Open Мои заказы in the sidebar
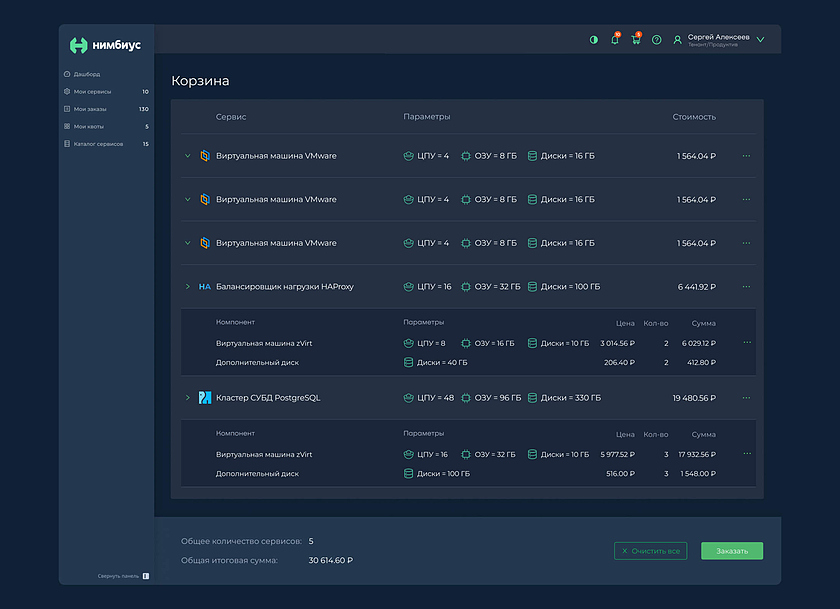The image size is (840, 609). (x=90, y=109)
